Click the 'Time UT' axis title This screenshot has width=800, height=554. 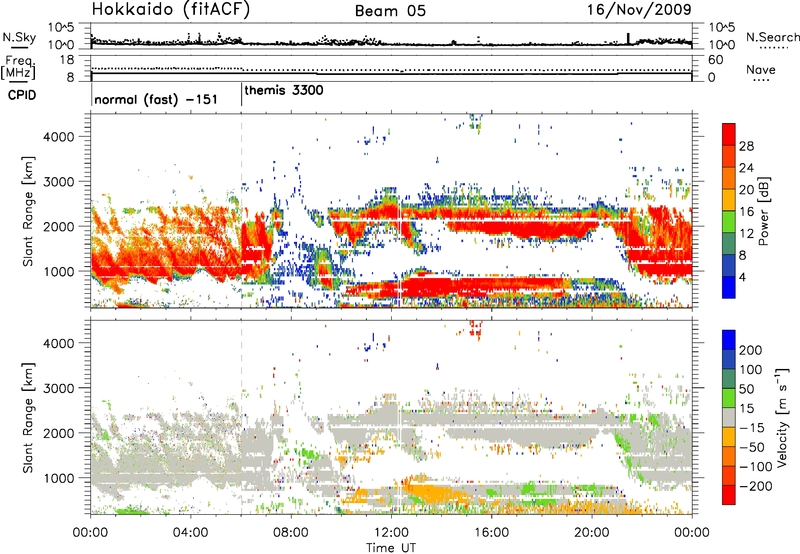pos(391,547)
